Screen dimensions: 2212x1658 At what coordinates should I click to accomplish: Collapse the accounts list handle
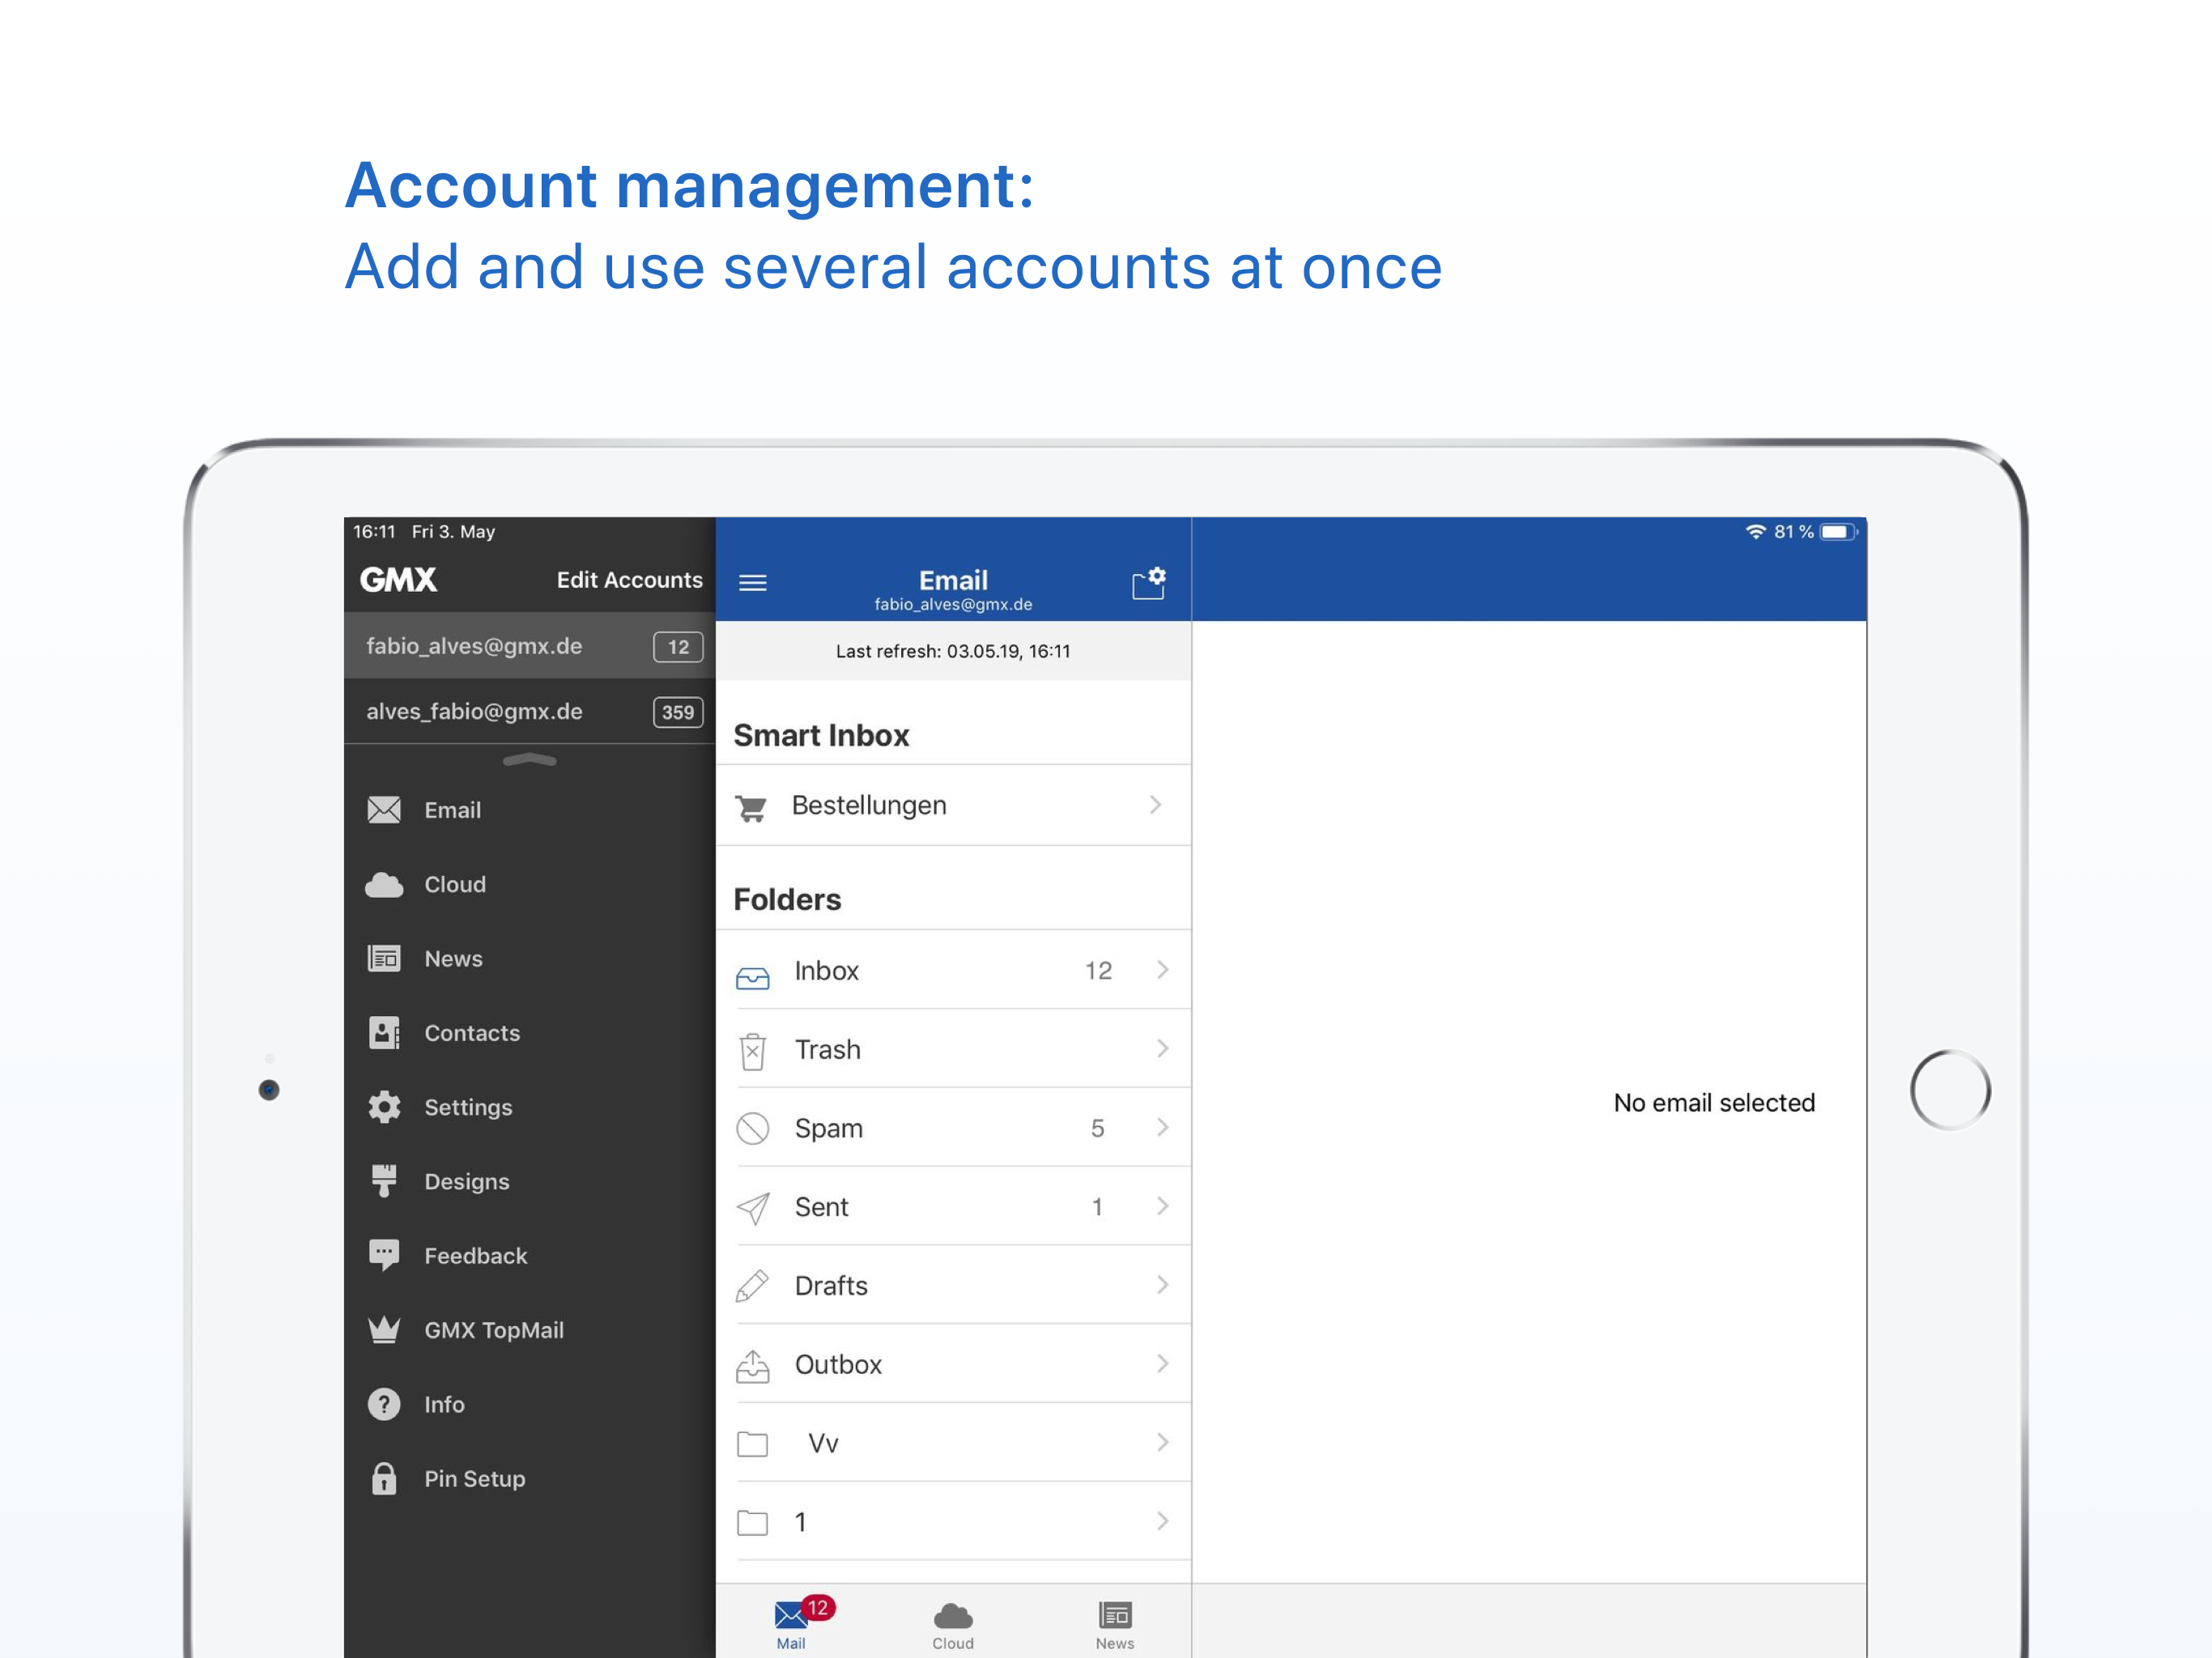point(529,760)
